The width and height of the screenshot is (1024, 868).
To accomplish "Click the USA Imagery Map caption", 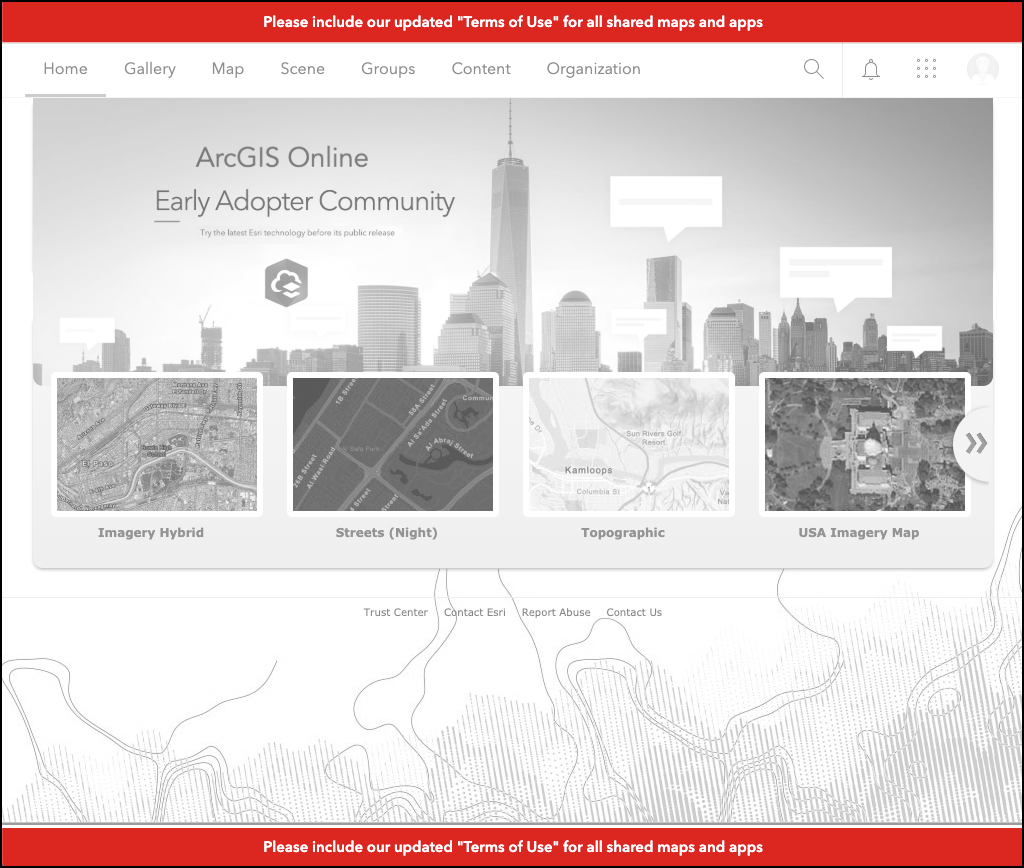I will click(x=859, y=532).
